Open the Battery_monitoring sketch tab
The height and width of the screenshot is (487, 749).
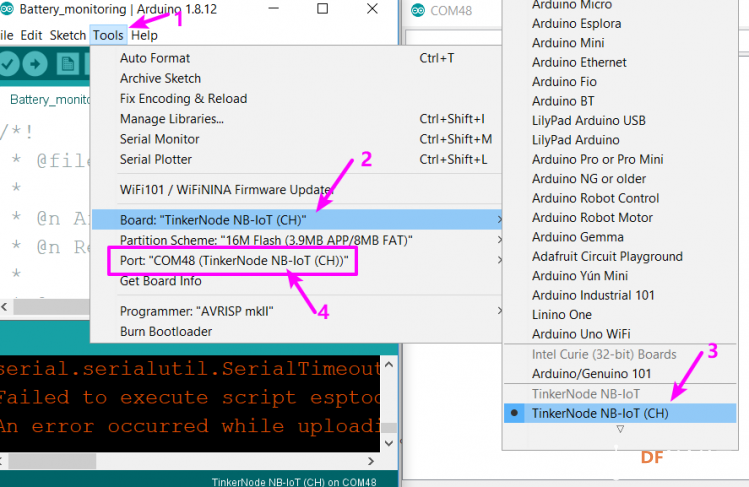(x=50, y=99)
